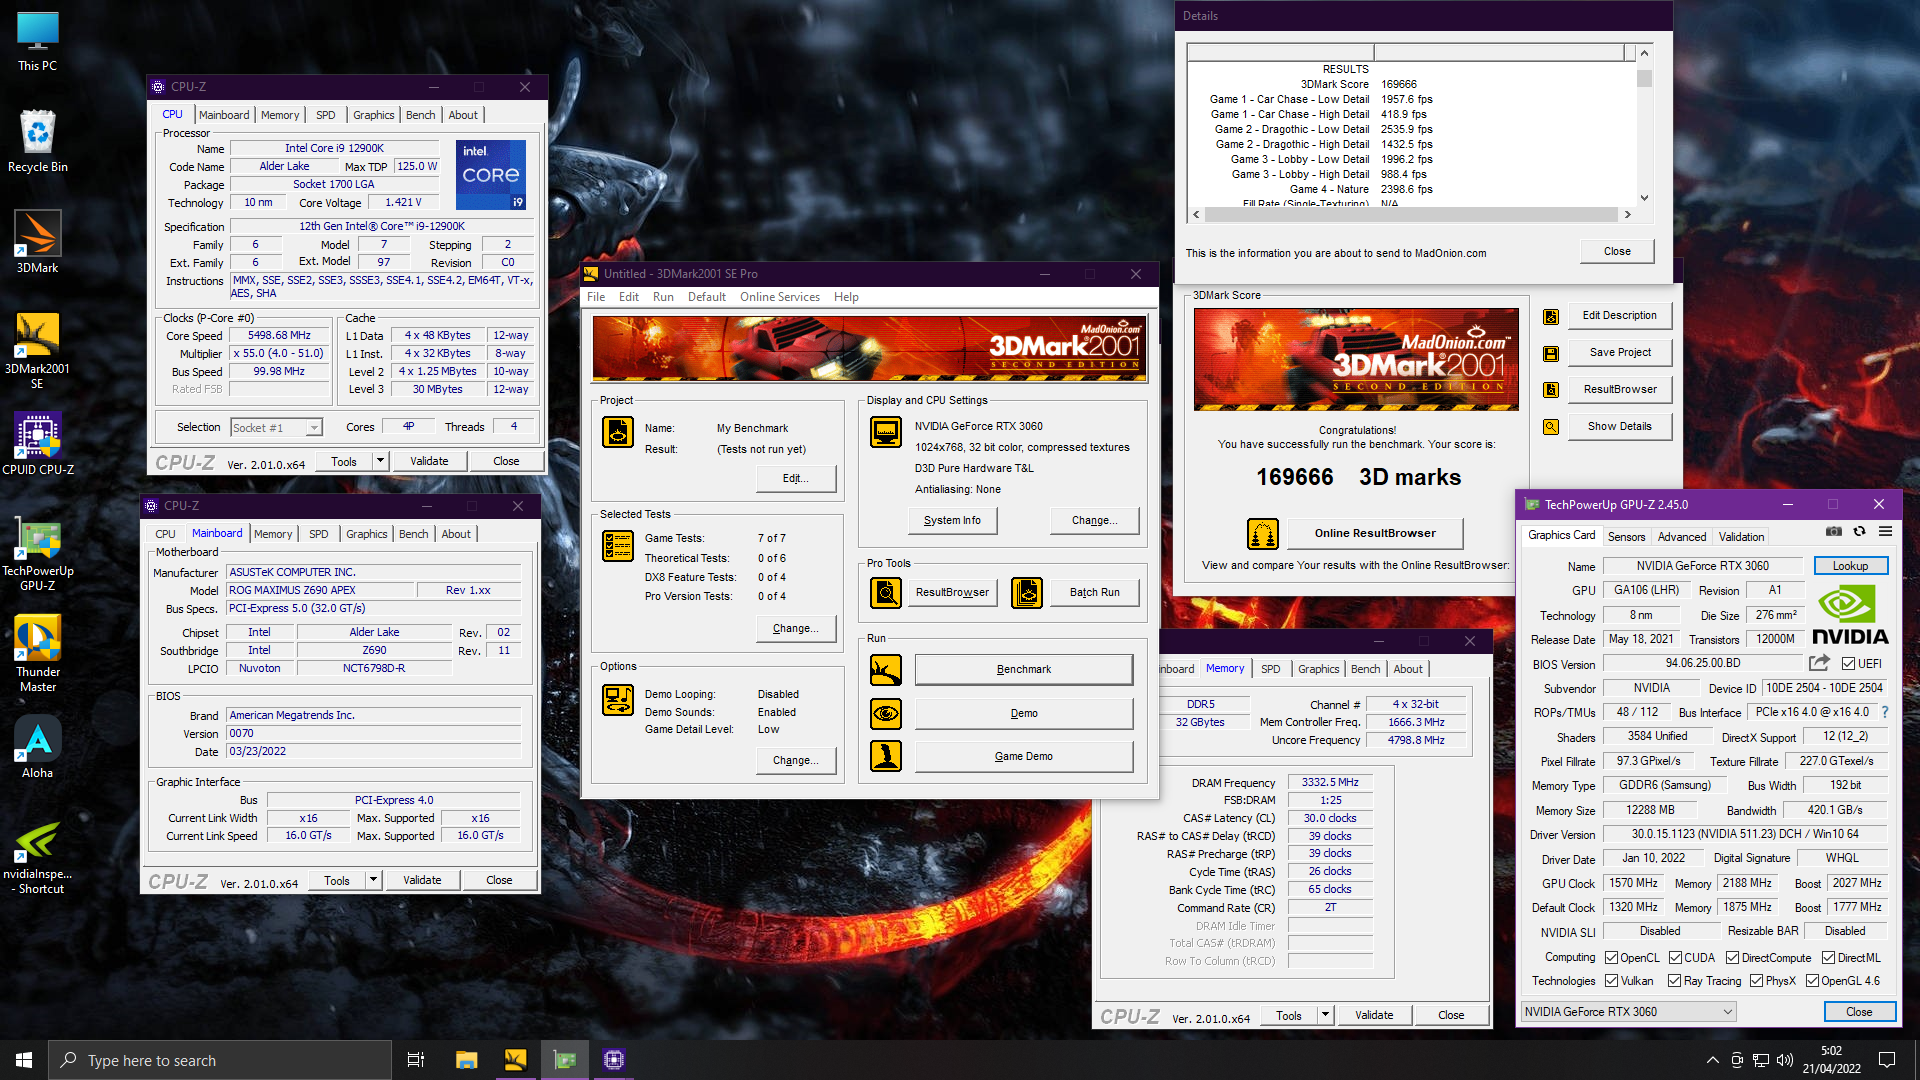
Task: Click the taskbar search box
Action: point(220,1060)
